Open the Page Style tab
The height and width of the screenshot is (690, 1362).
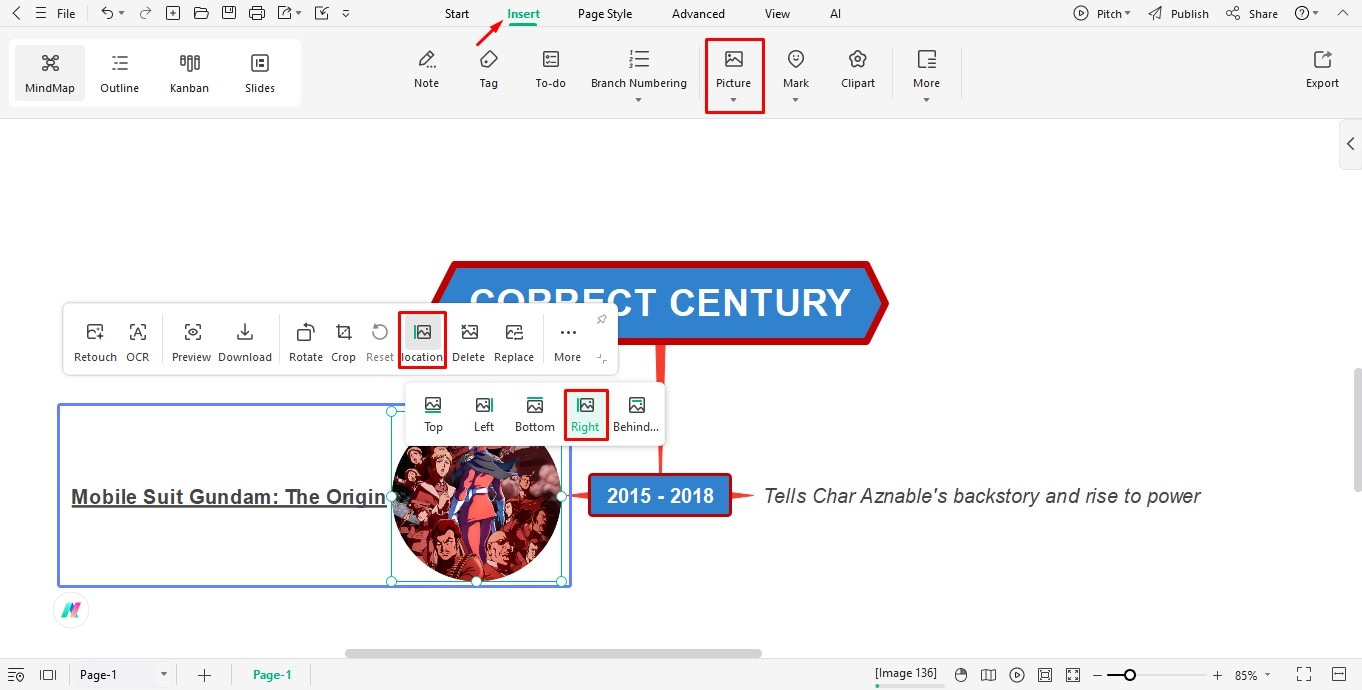pyautogui.click(x=605, y=14)
